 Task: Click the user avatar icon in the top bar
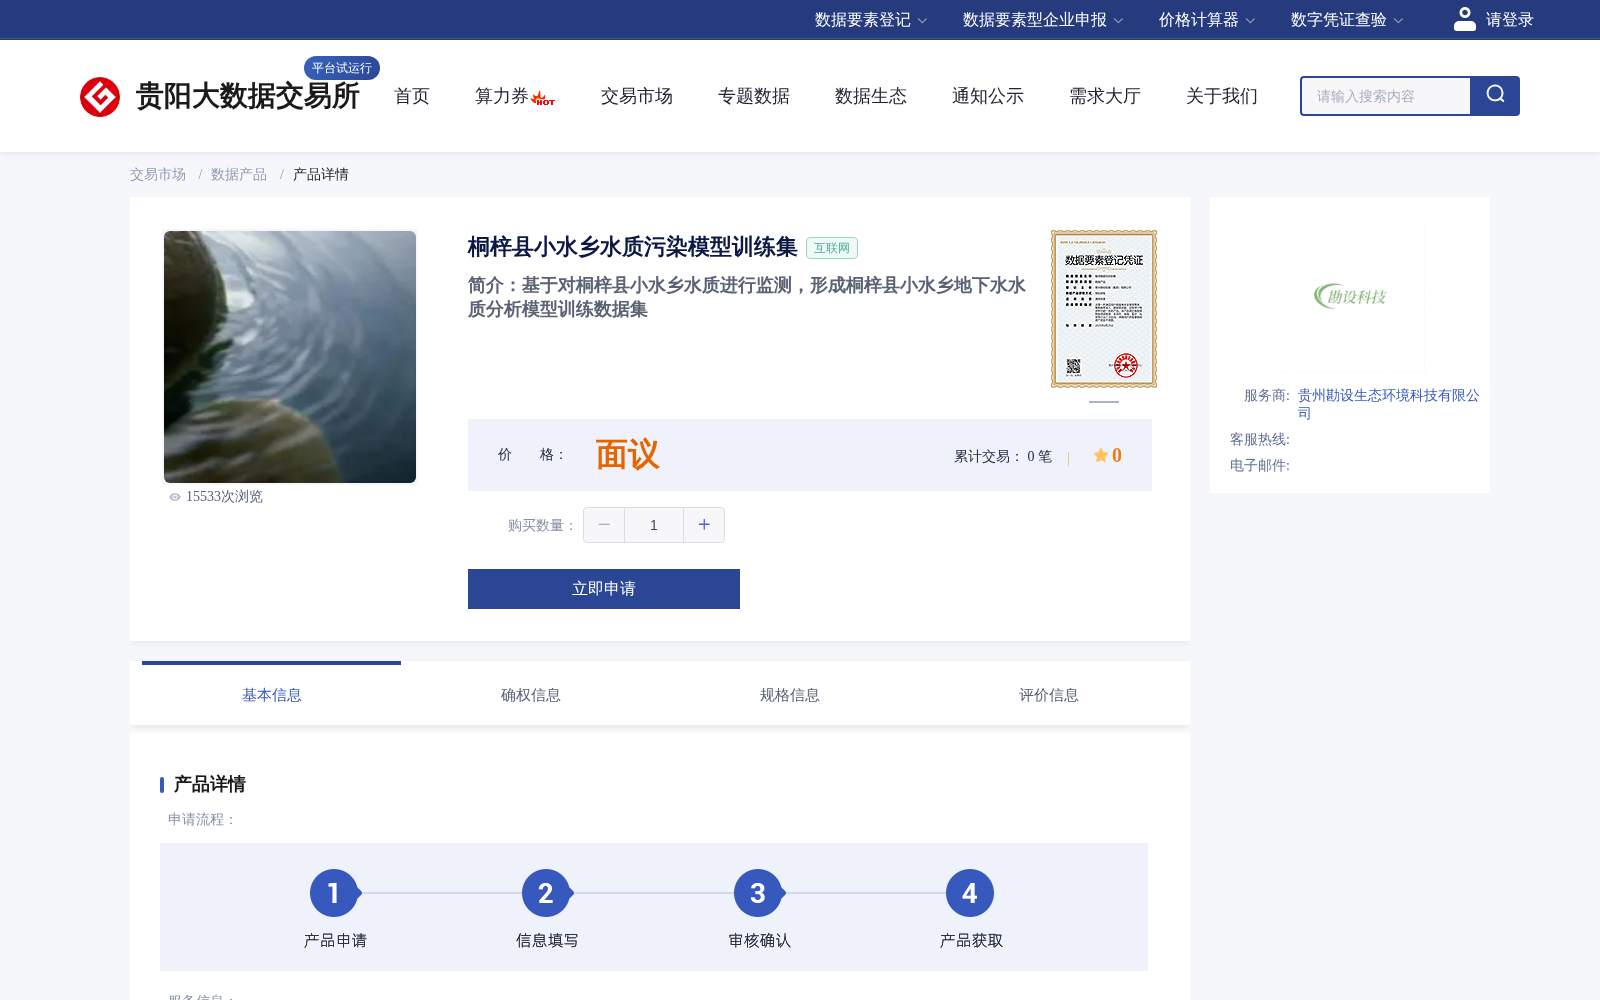click(x=1464, y=19)
